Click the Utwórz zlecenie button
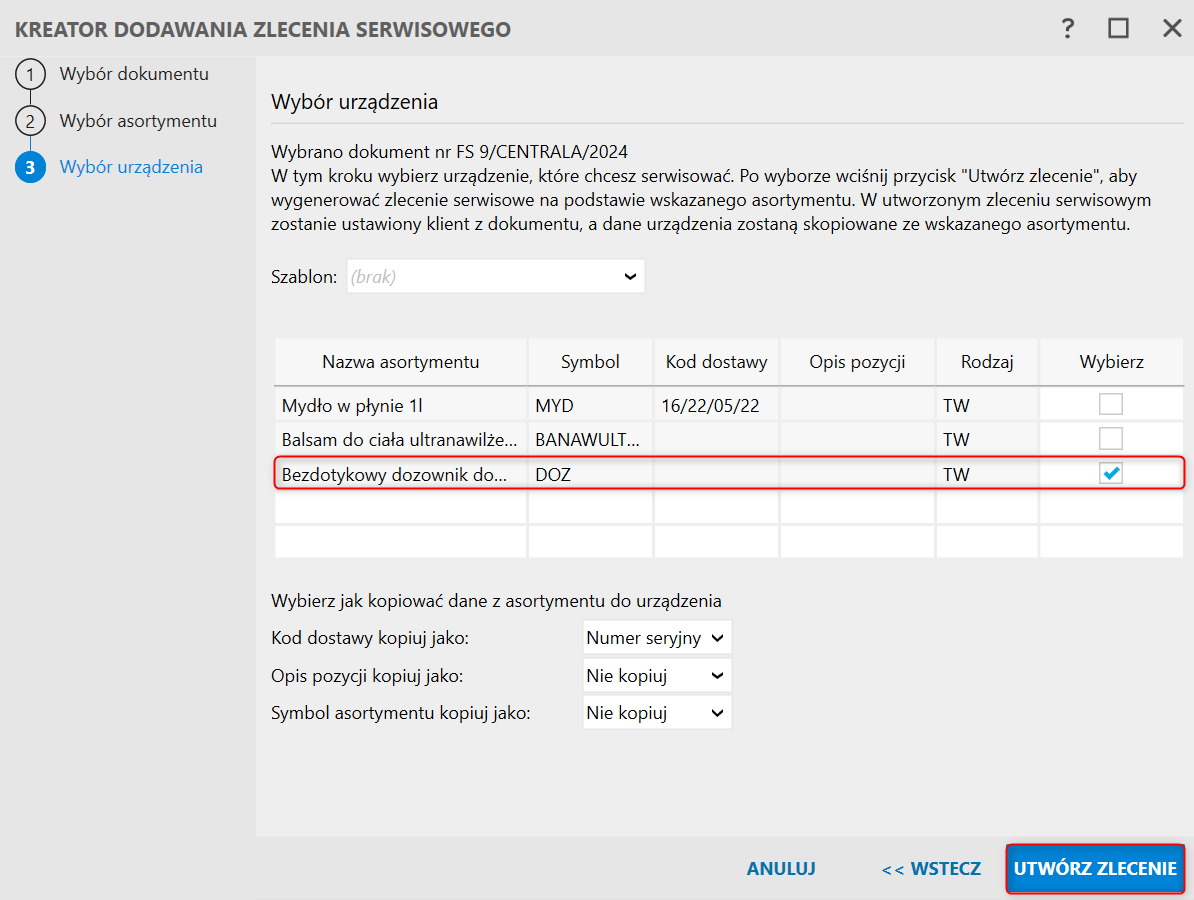The width and height of the screenshot is (1194, 900). [1095, 869]
